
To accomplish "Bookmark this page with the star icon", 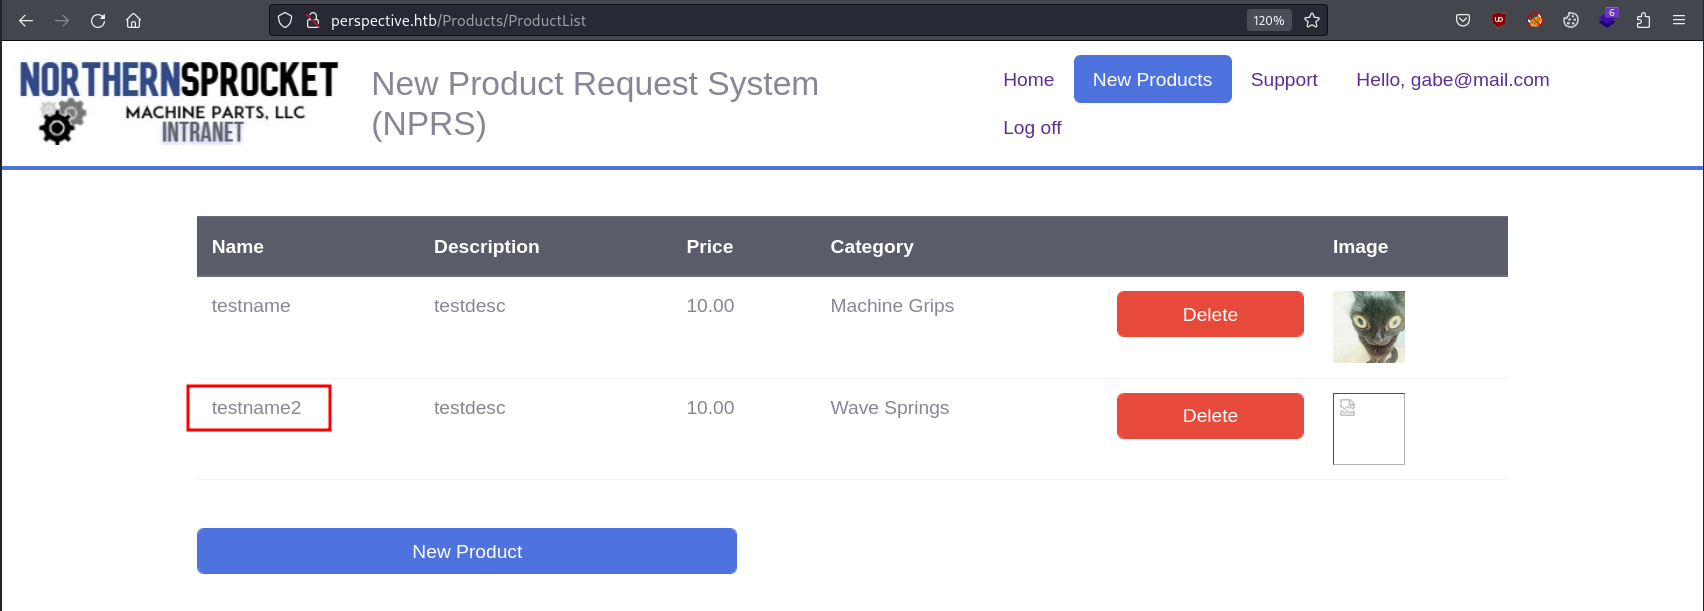I will (1312, 20).
